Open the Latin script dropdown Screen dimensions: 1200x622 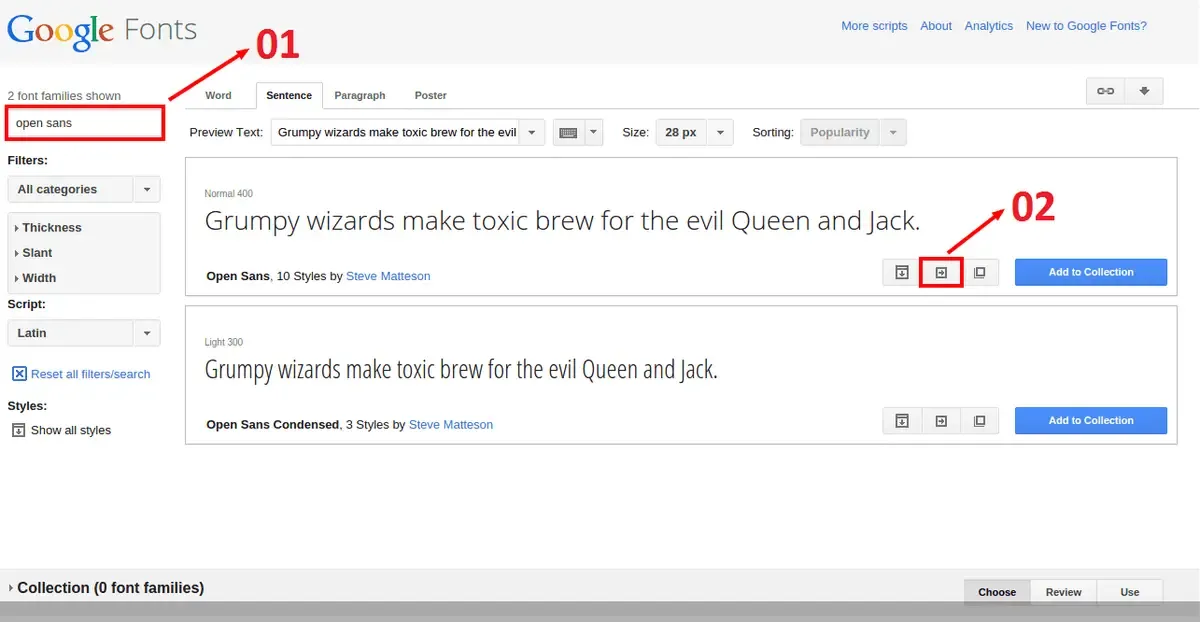[x=84, y=333]
